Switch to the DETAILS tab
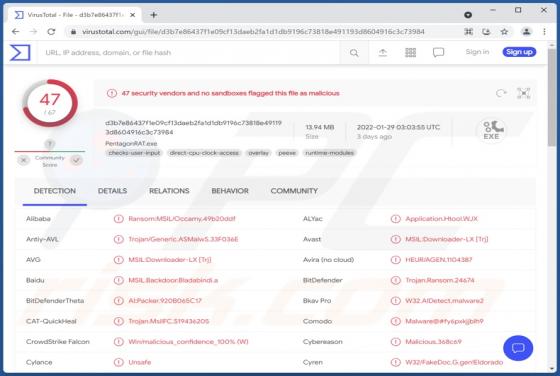Screen dimensions: 560x376 (112, 191)
